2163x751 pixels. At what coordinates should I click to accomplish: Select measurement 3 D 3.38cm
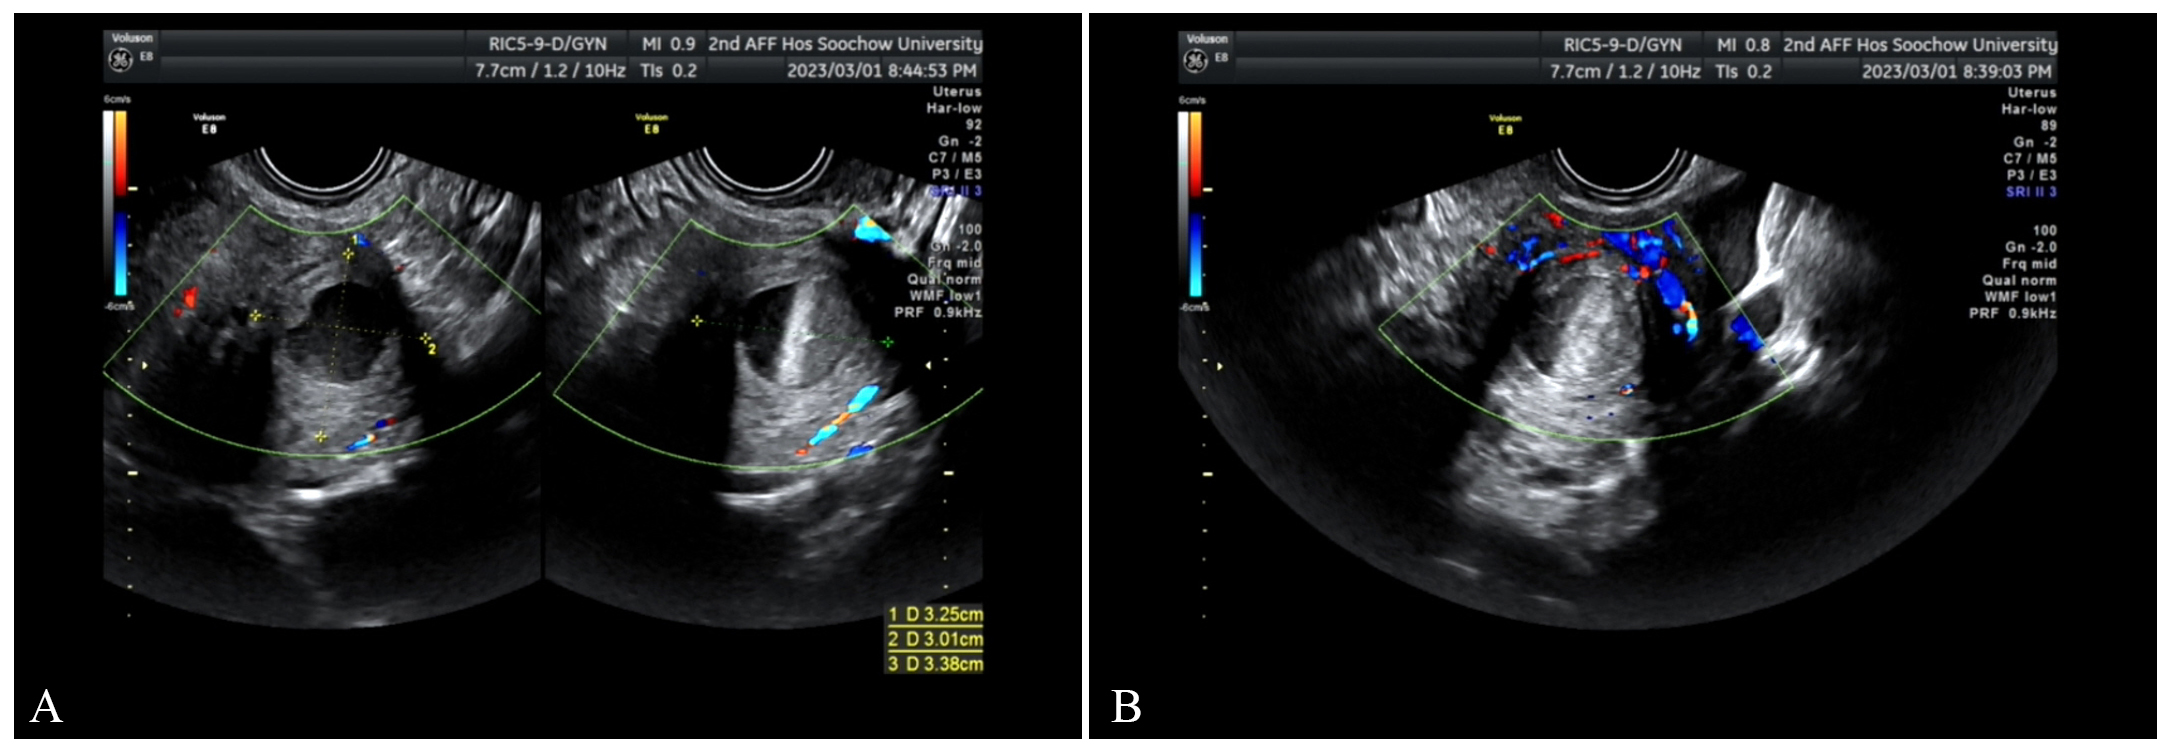click(x=934, y=664)
